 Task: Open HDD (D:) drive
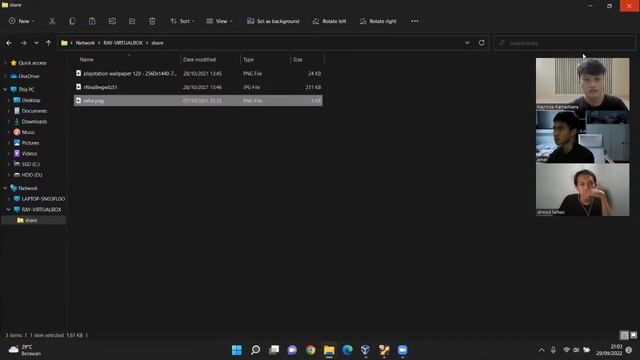(32, 175)
